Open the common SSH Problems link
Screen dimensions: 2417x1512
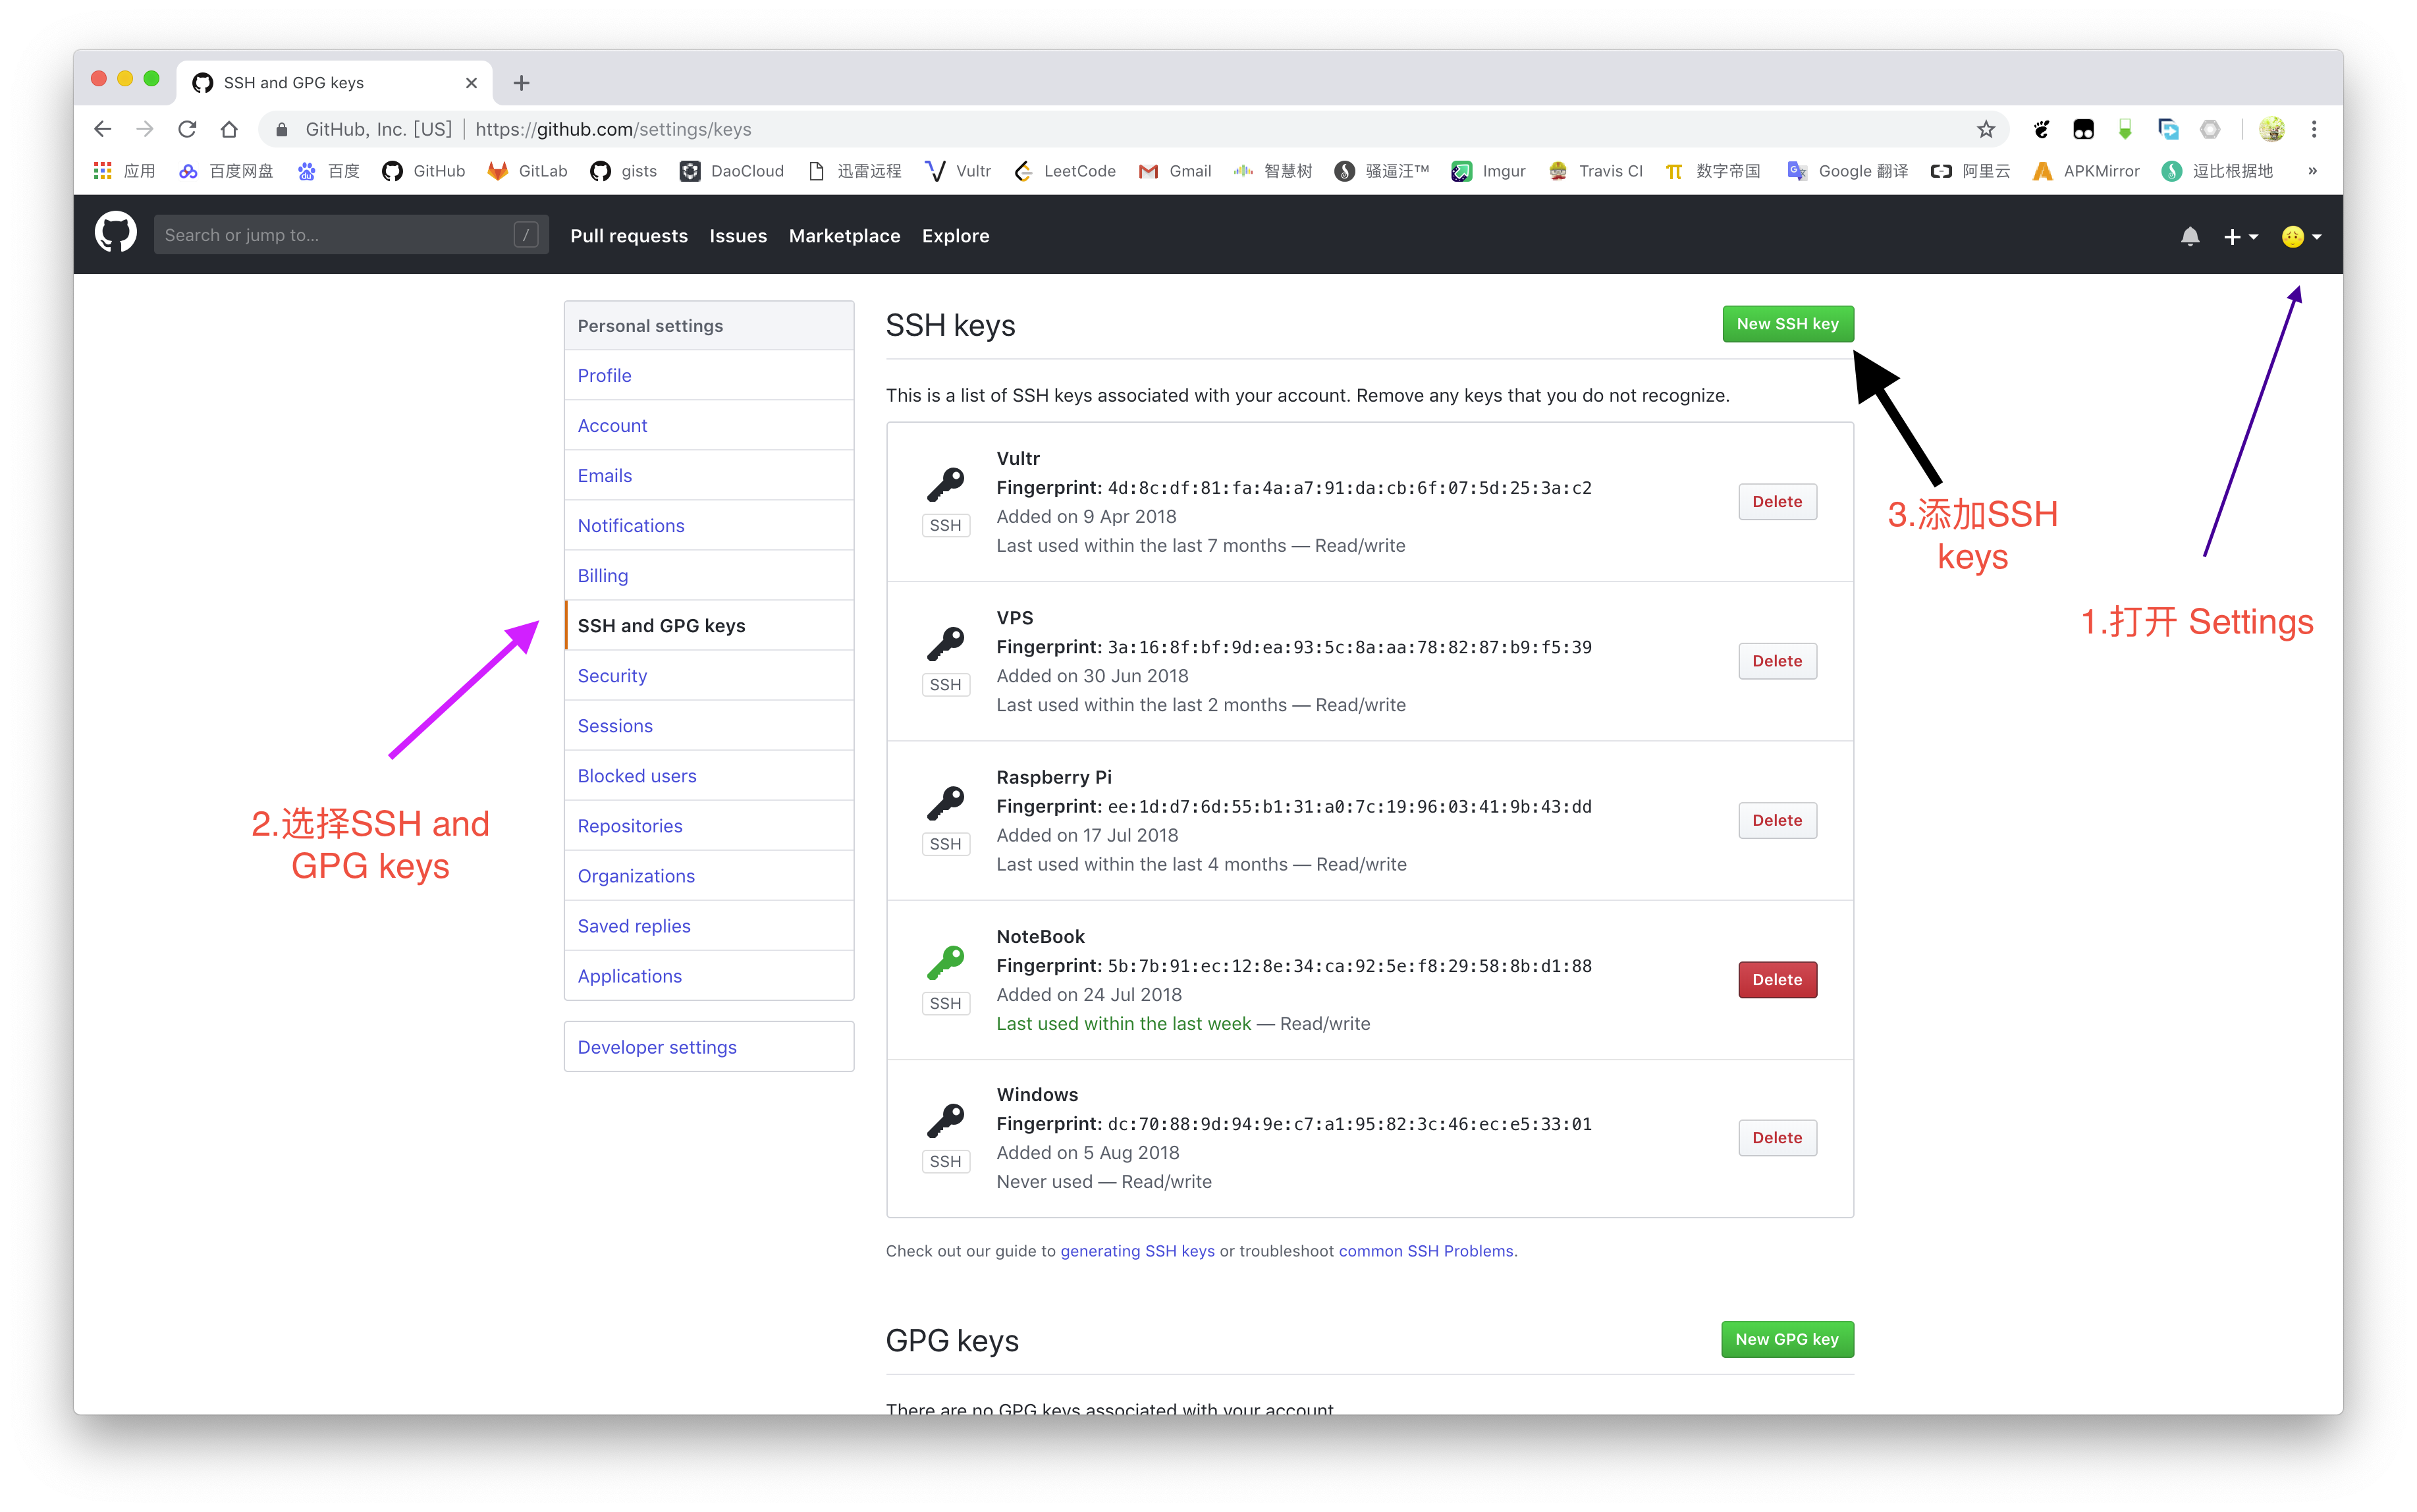(1425, 1251)
